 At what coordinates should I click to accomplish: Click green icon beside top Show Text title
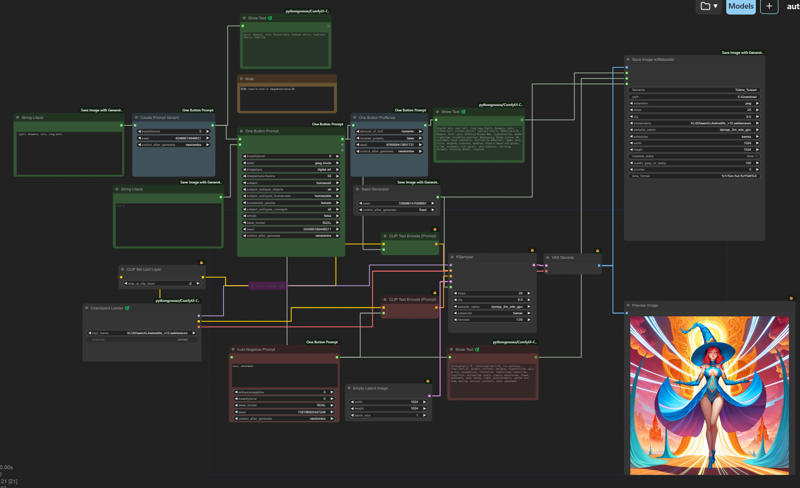click(x=270, y=18)
